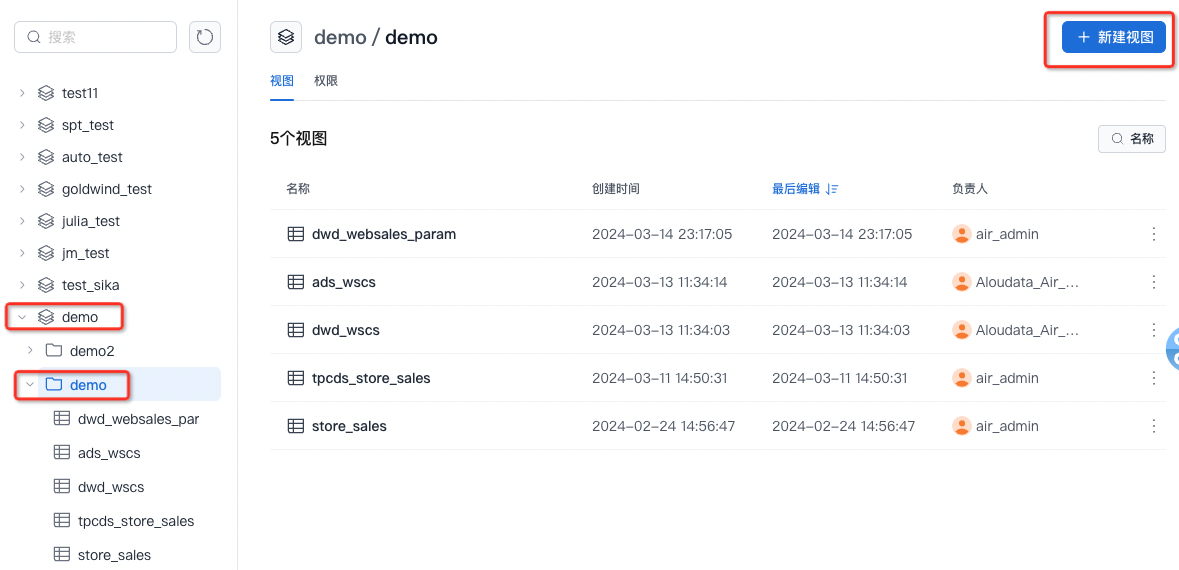Image resolution: width=1179 pixels, height=570 pixels.
Task: Collapse the demo catalog node
Action: [22, 317]
